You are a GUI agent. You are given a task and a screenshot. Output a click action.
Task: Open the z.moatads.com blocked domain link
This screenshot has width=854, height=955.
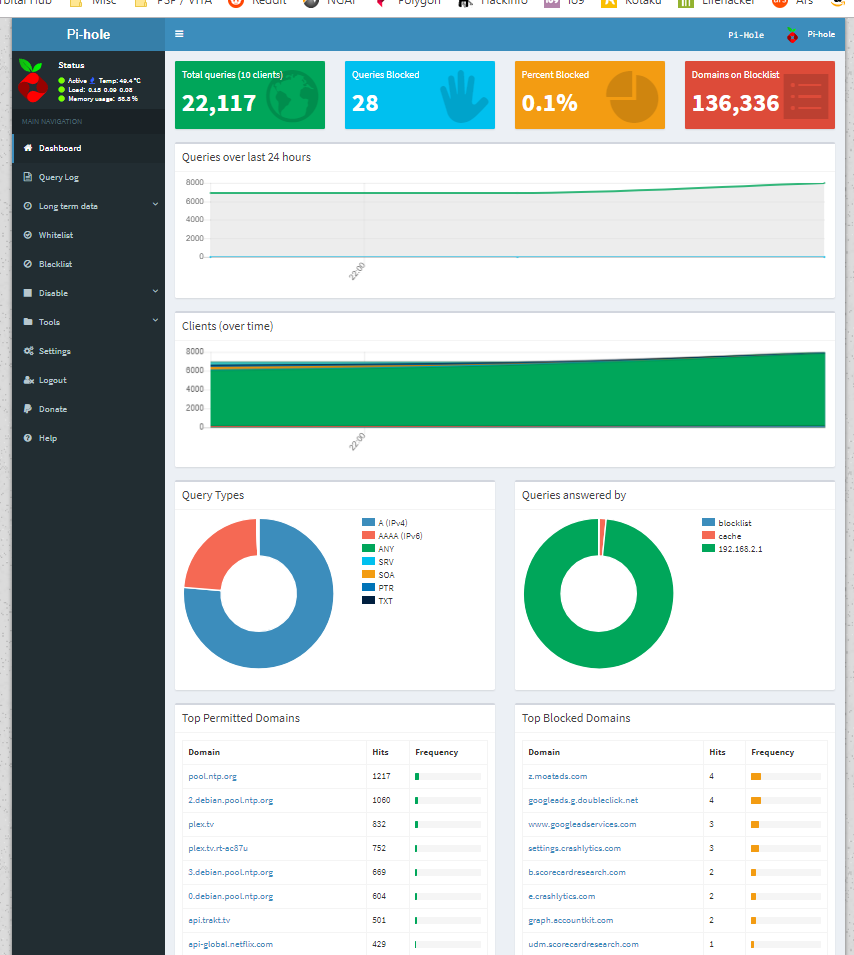pyautogui.click(x=557, y=776)
